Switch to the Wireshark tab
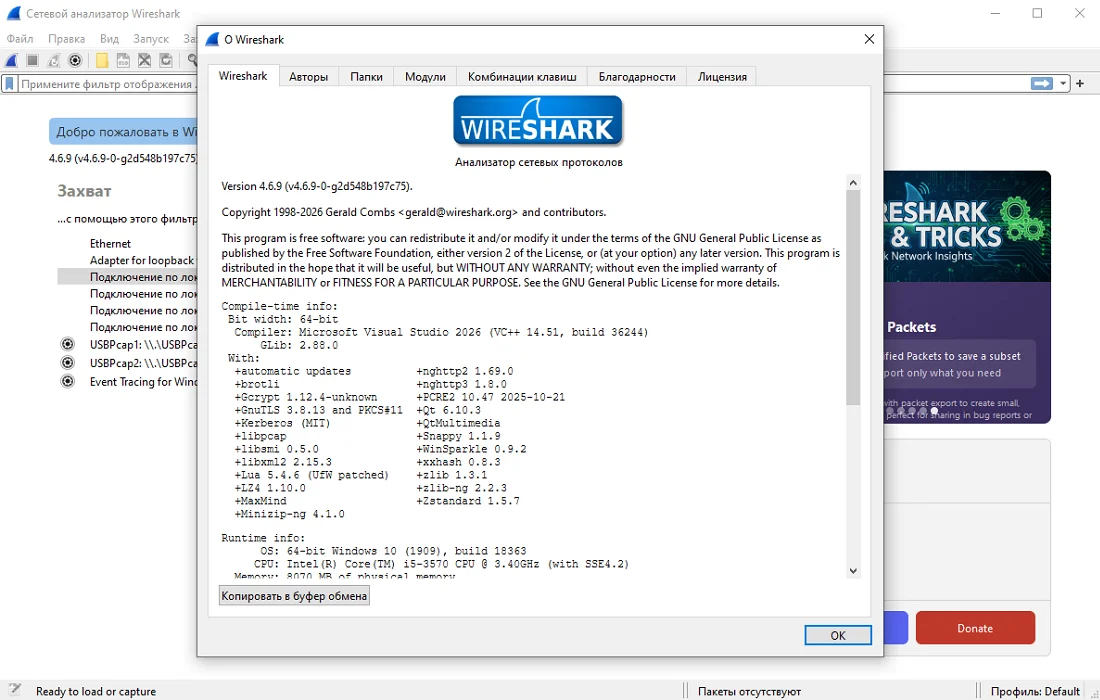The width and height of the screenshot is (1100, 700). coord(243,76)
